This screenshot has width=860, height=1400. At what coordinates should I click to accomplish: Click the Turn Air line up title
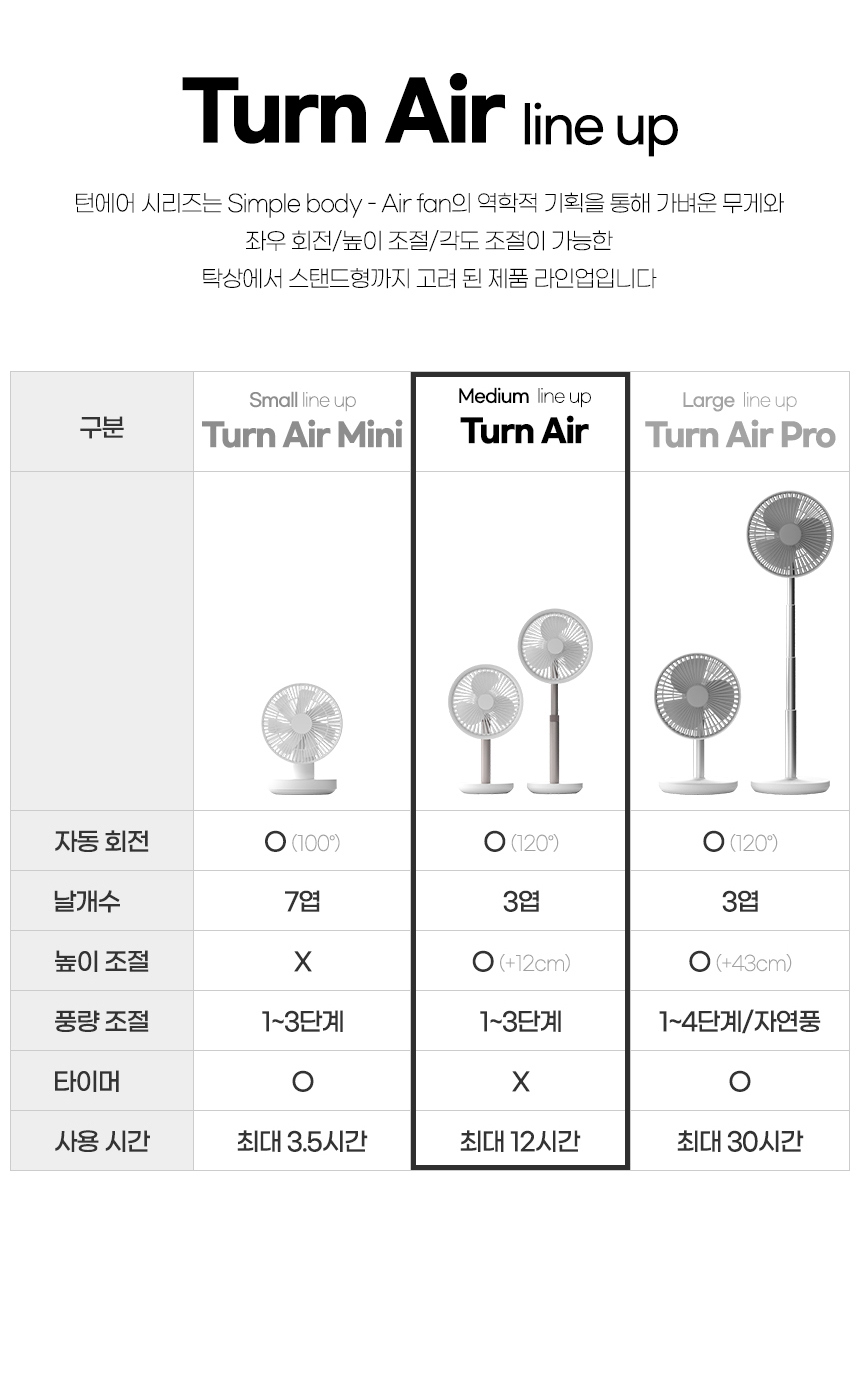(x=430, y=114)
